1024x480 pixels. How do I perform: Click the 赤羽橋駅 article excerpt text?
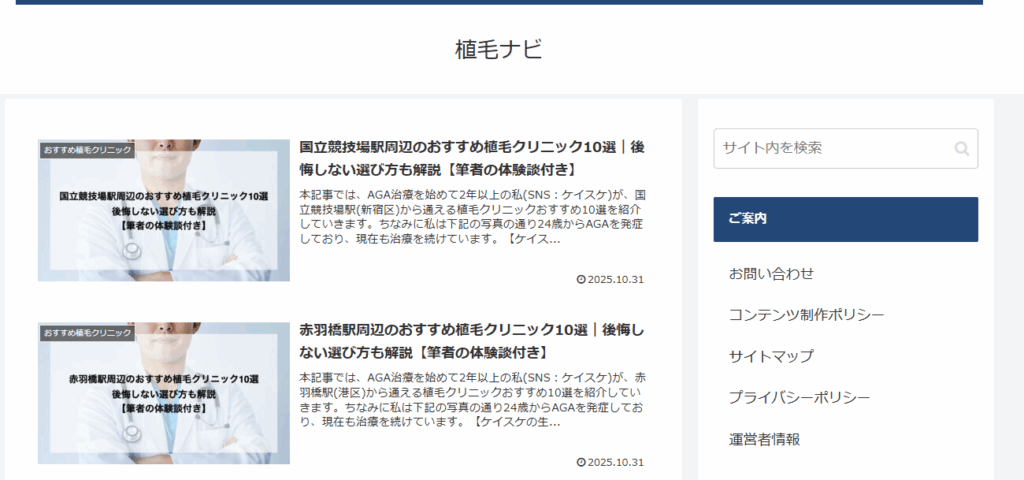pos(471,400)
